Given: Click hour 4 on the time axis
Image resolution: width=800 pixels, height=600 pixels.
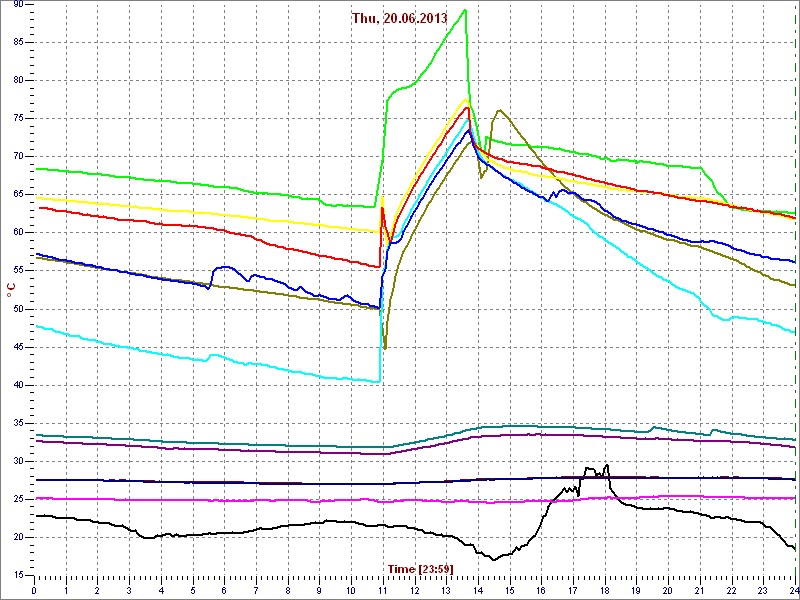Looking at the screenshot, I should click(x=161, y=590).
